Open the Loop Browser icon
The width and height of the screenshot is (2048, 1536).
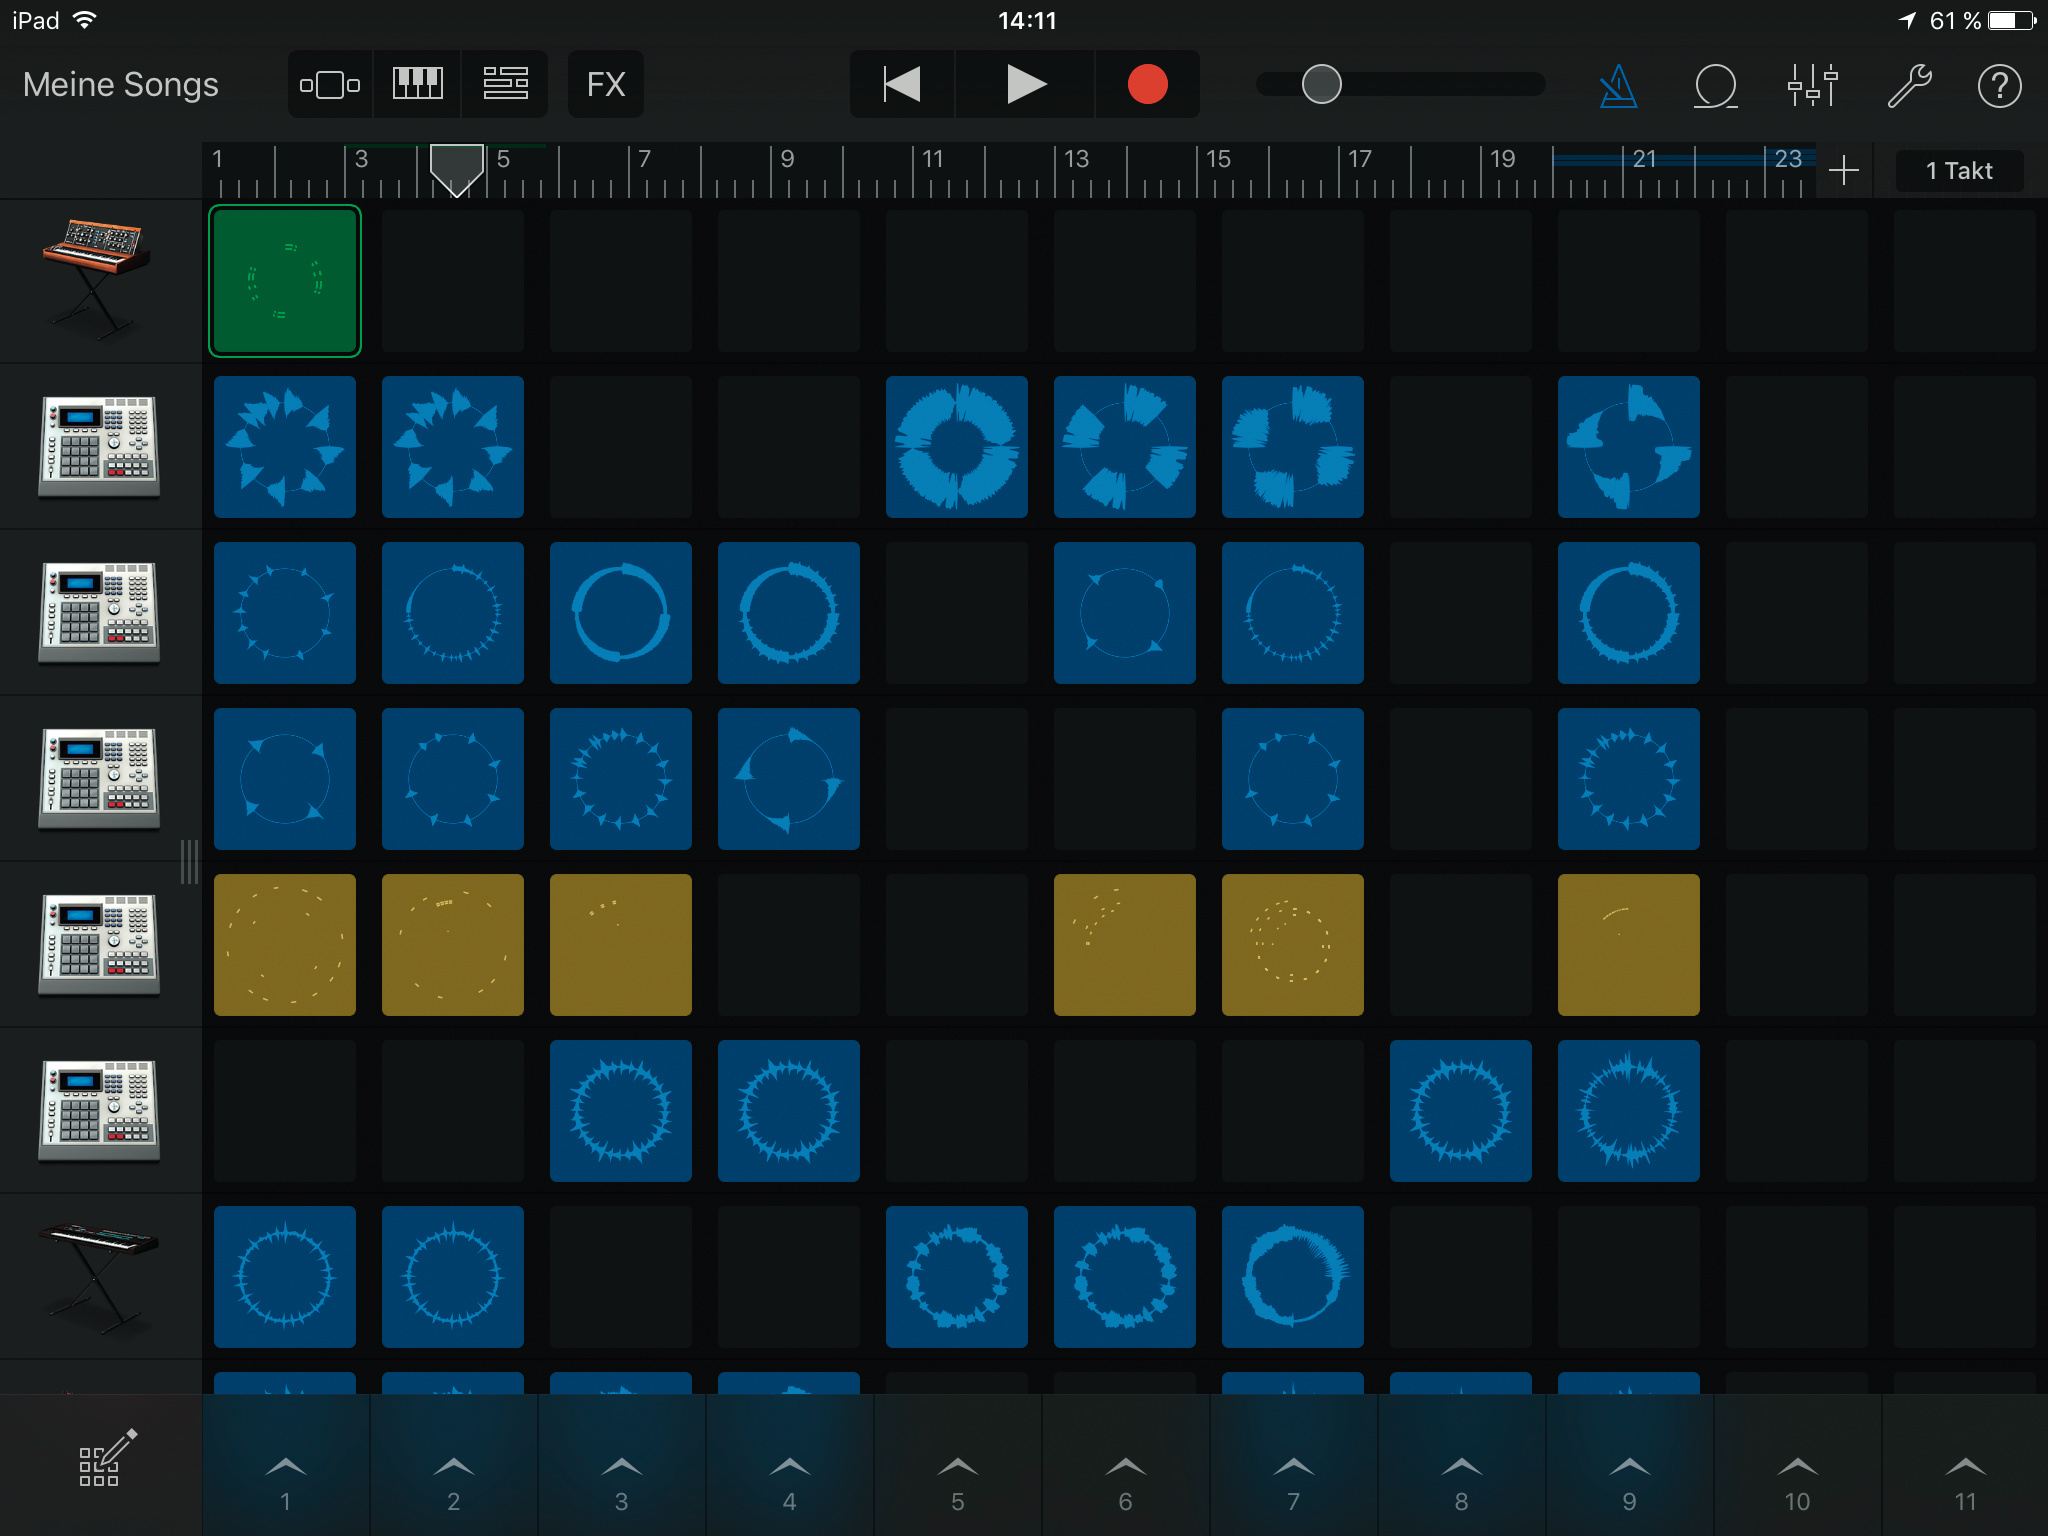point(1715,86)
